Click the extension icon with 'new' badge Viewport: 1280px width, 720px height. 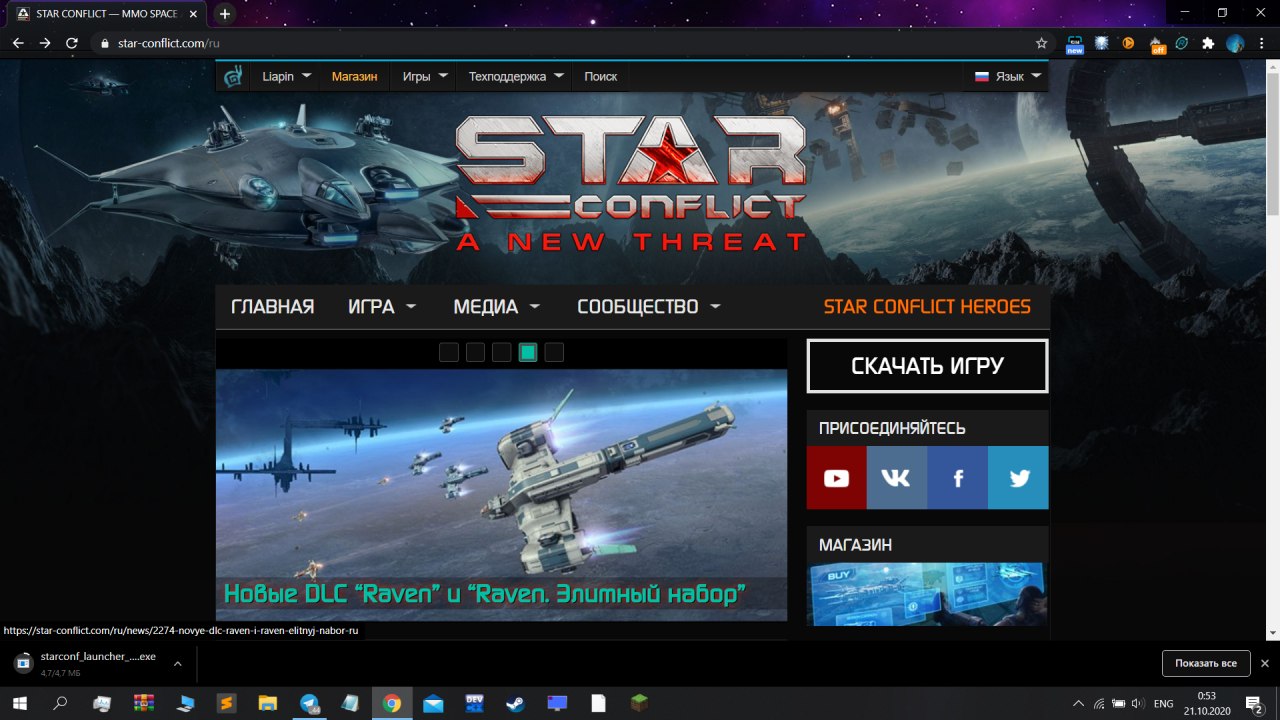click(x=1075, y=44)
